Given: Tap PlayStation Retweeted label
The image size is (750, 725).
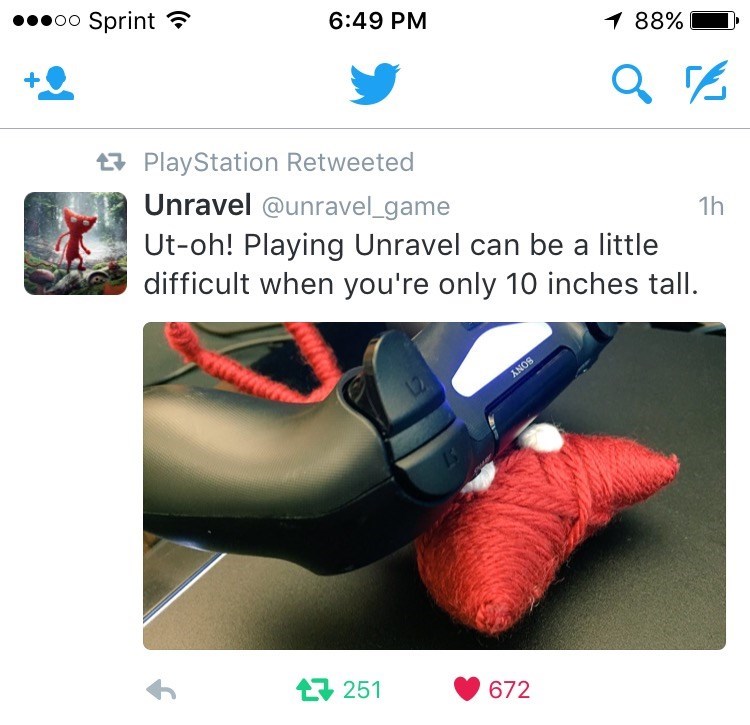Looking at the screenshot, I should coord(279,162).
